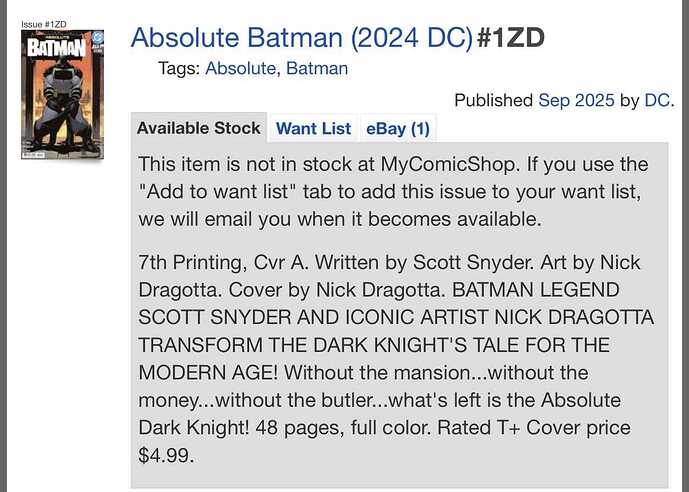Click the word Published before the date

493,100
